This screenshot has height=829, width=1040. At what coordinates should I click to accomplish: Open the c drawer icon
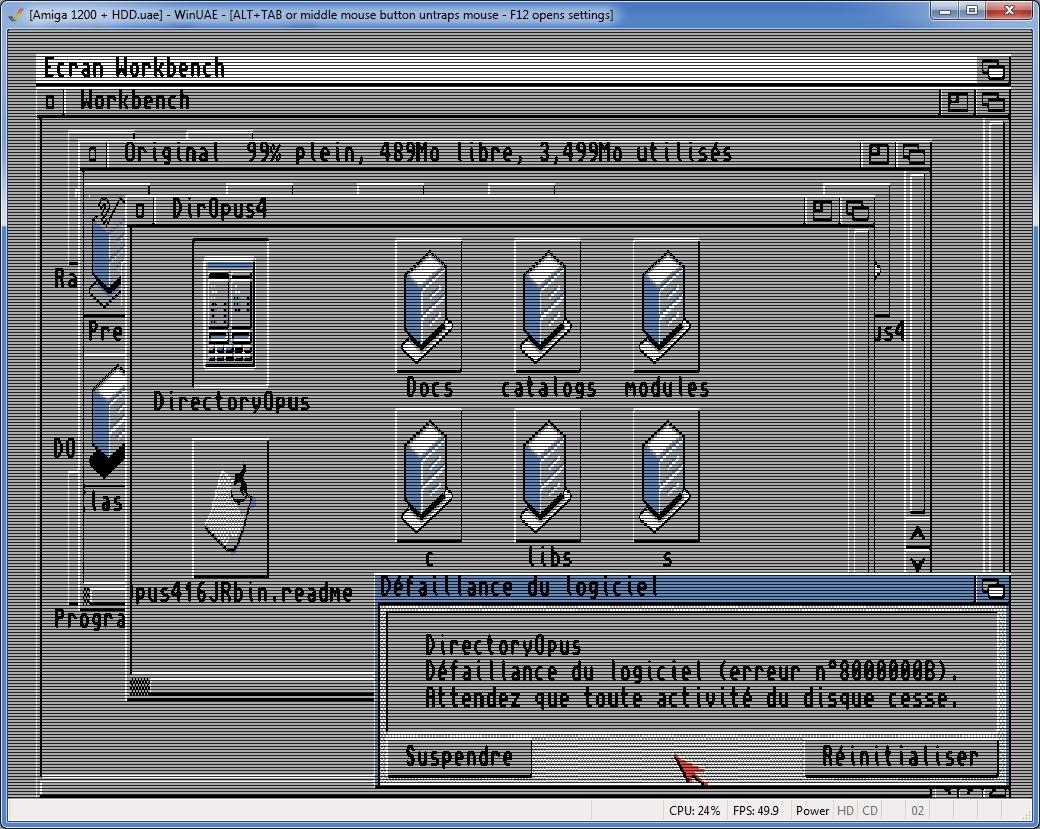[x=428, y=476]
